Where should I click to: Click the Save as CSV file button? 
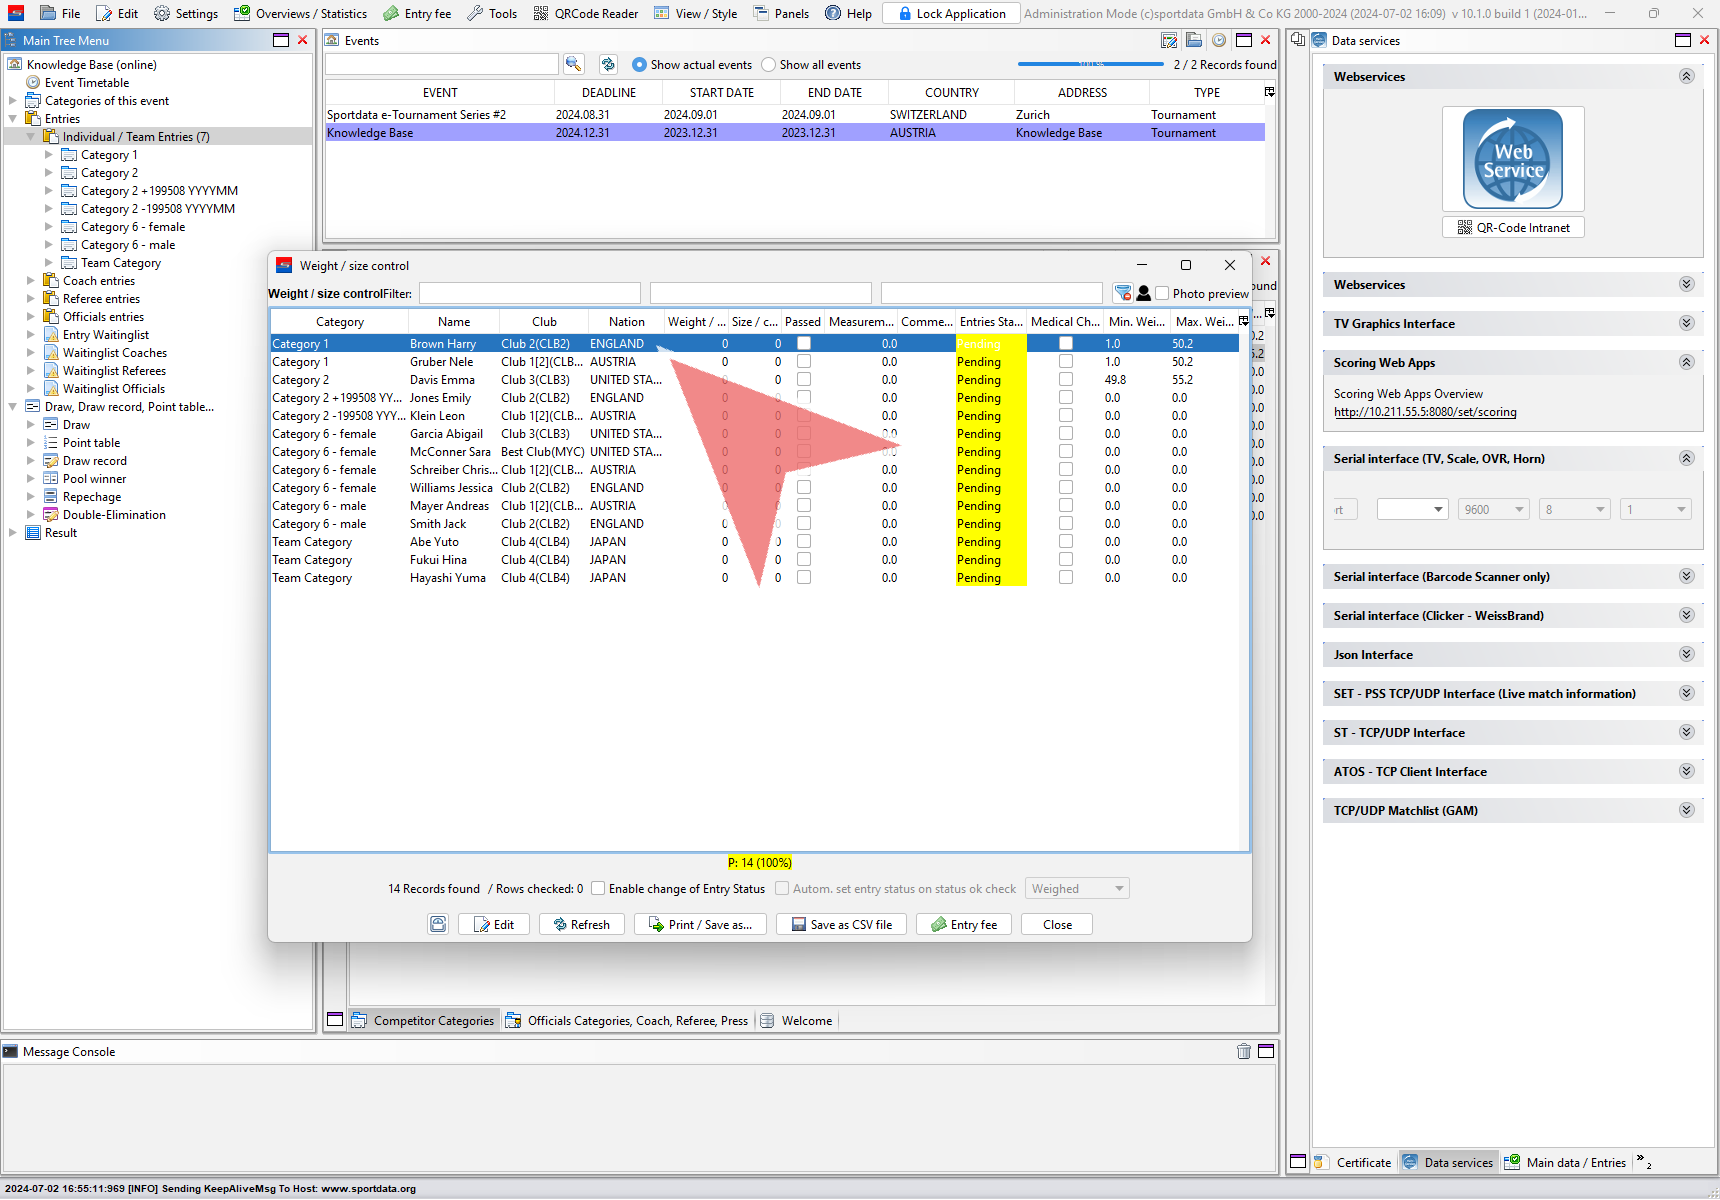(x=841, y=924)
